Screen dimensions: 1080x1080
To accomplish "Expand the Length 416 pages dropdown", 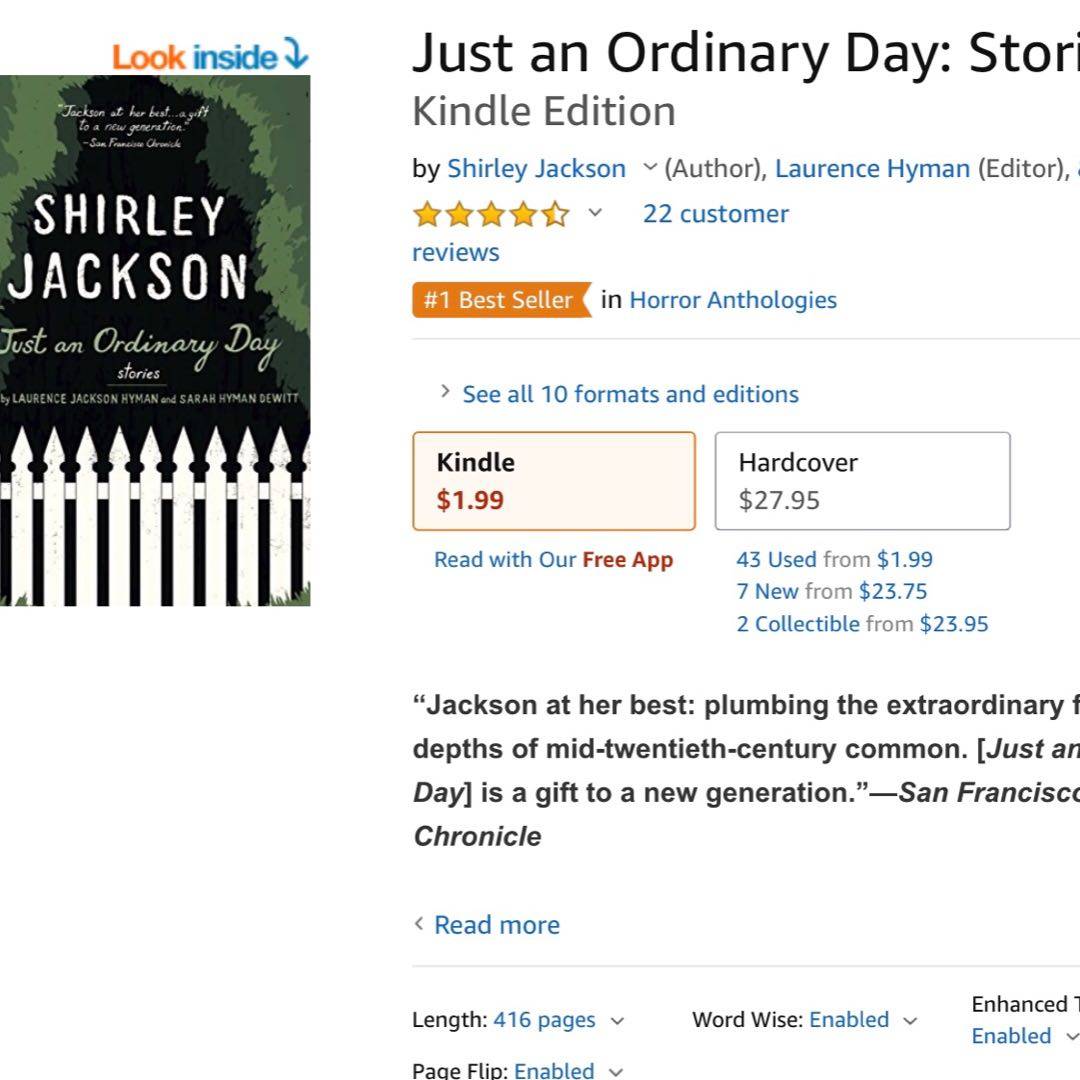I will (x=556, y=1020).
